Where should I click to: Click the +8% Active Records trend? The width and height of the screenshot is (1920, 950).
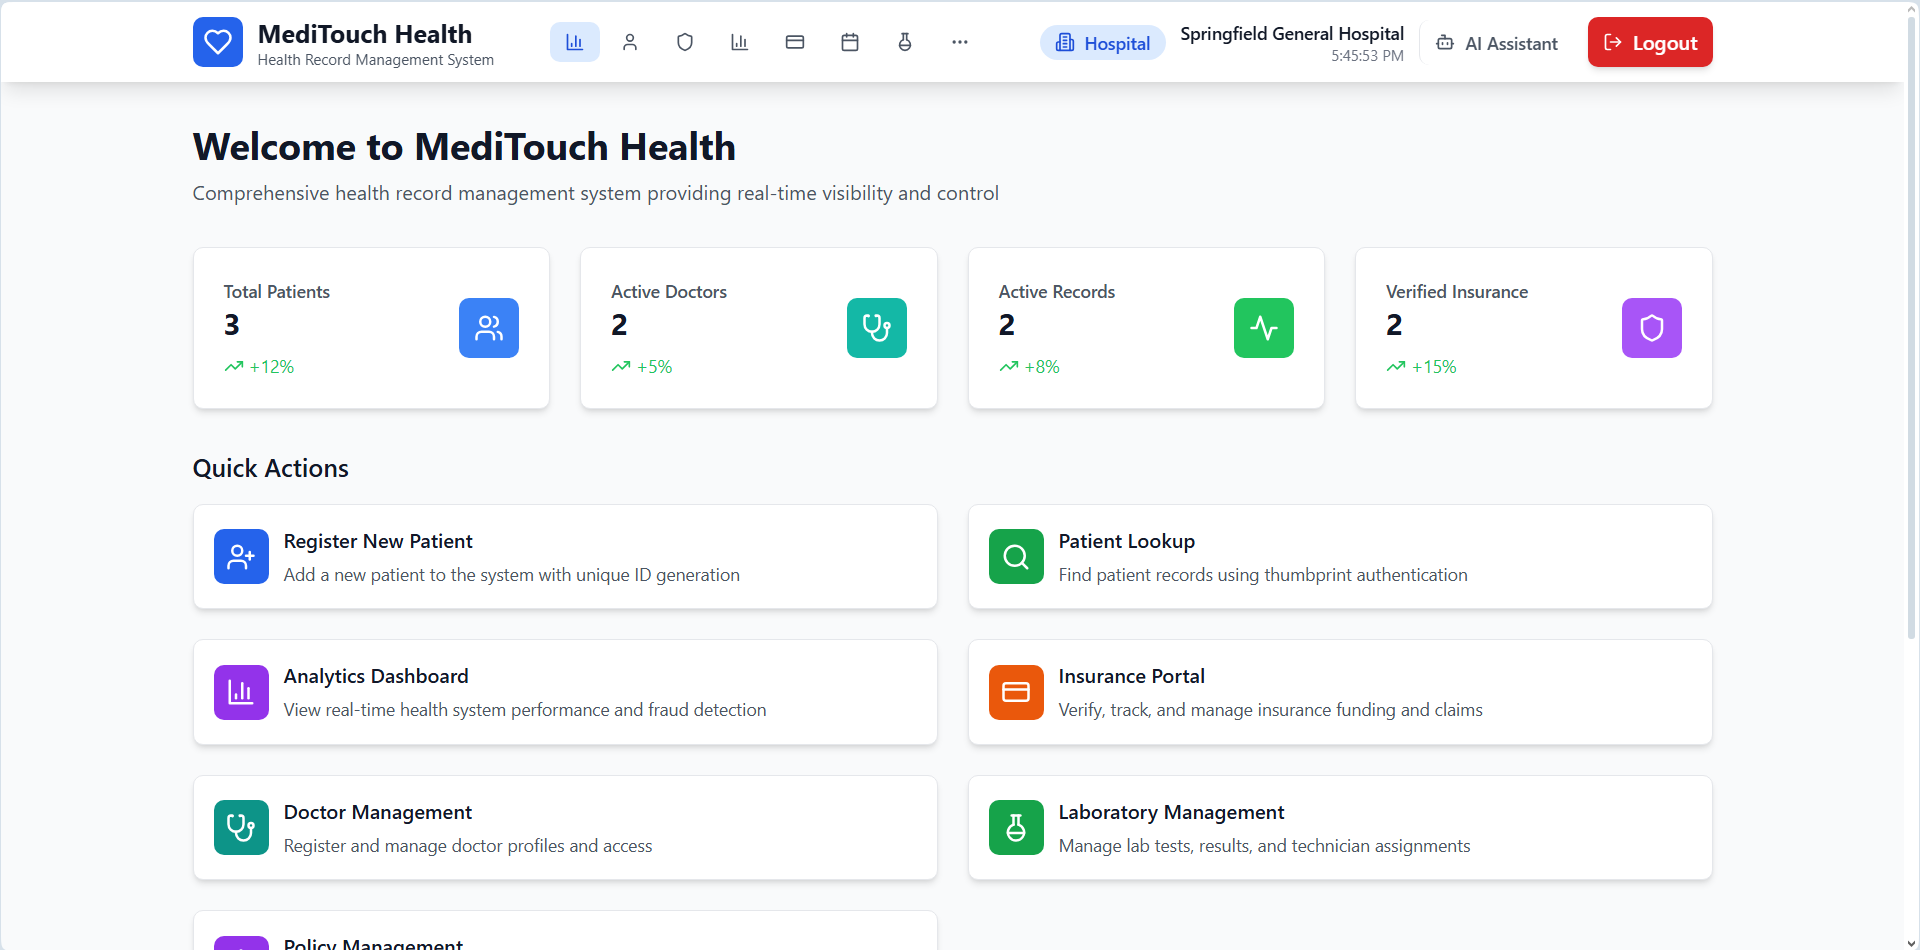pos(1029,367)
